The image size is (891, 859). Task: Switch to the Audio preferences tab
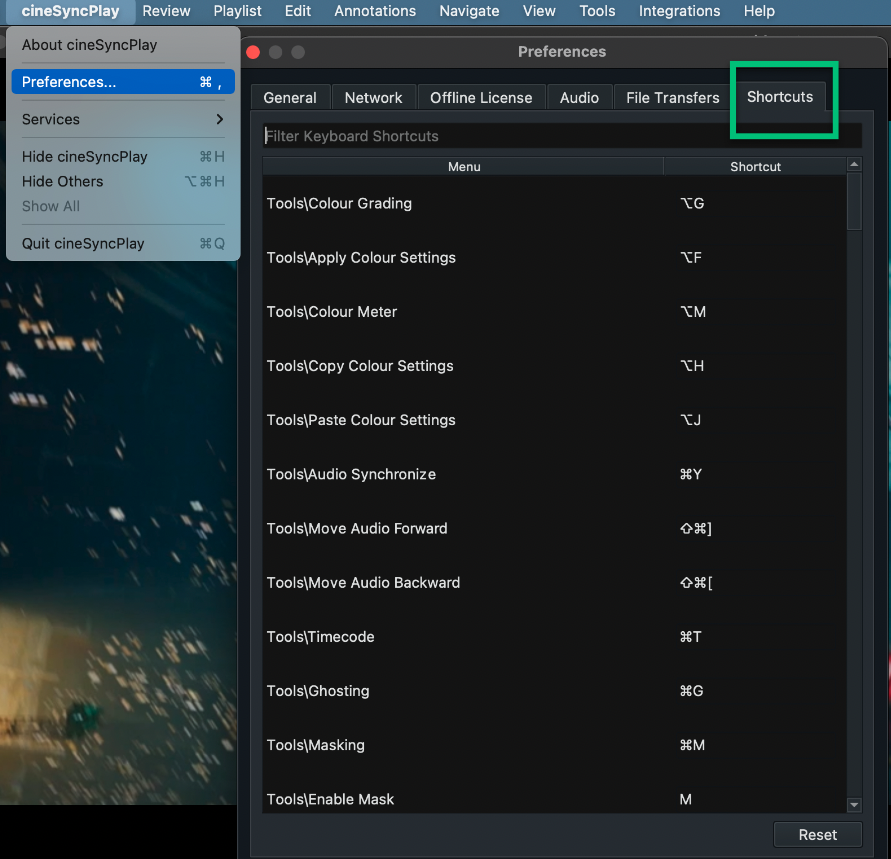[x=580, y=97]
